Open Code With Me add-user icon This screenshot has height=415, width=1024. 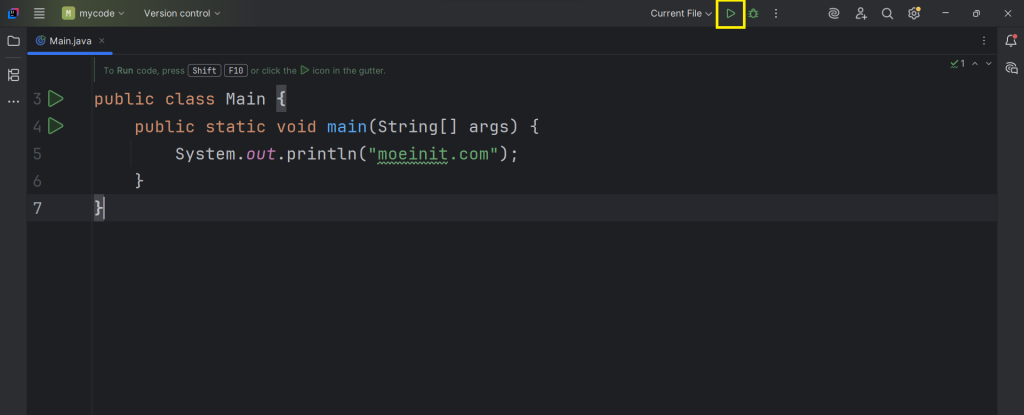tap(861, 13)
